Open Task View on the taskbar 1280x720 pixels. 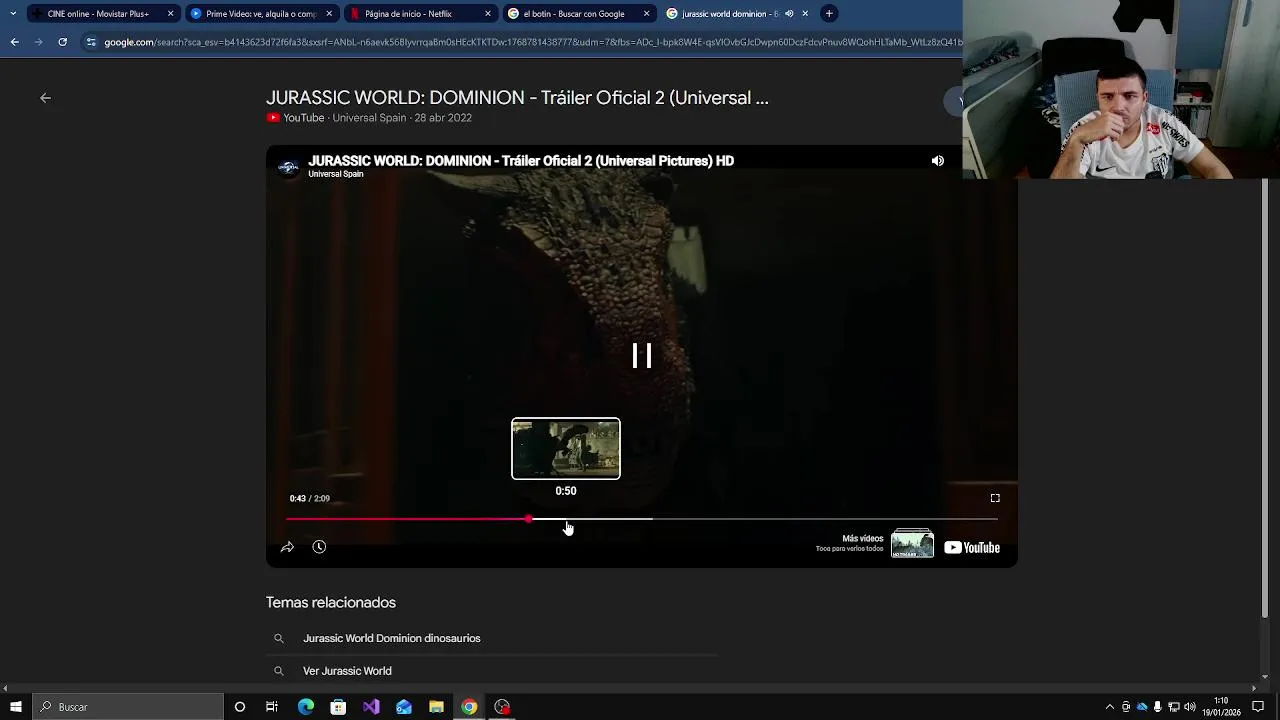click(x=272, y=707)
